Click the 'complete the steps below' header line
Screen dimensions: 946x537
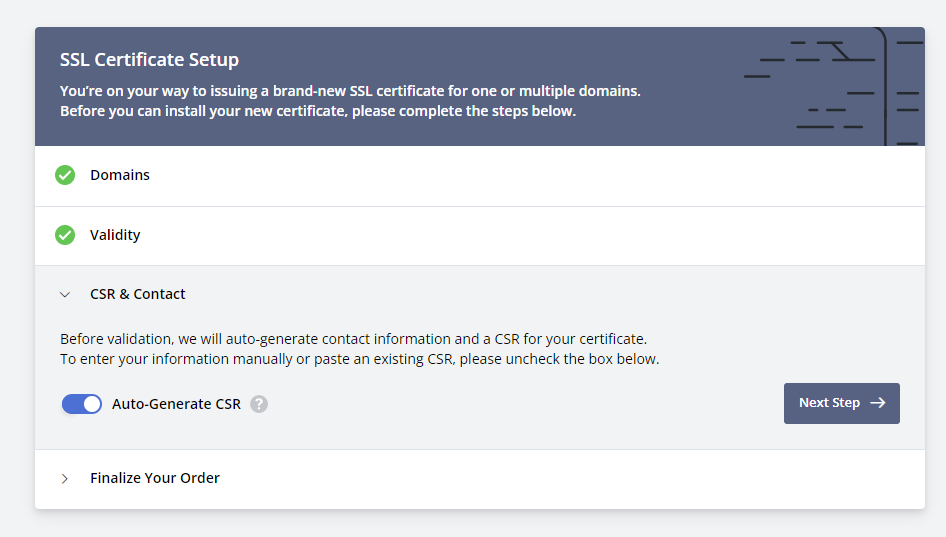point(318,111)
